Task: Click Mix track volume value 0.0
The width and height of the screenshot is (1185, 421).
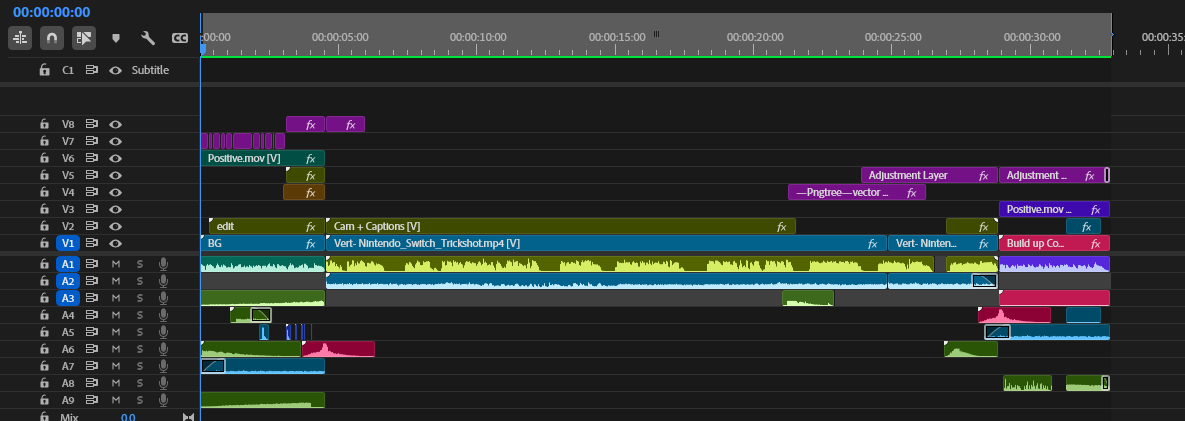Action: click(x=128, y=416)
